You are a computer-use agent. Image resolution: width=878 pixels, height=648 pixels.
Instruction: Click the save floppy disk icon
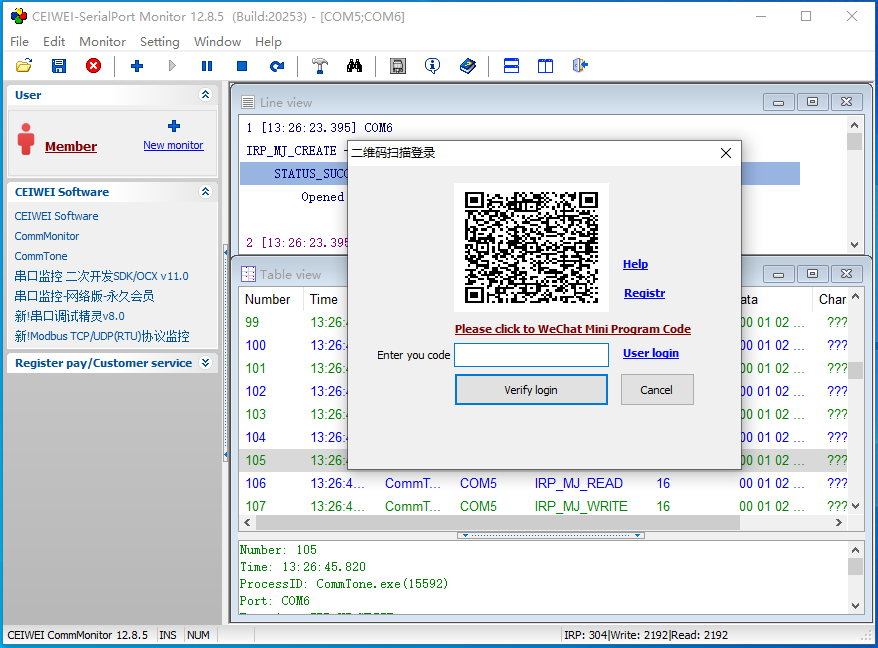(x=59, y=66)
